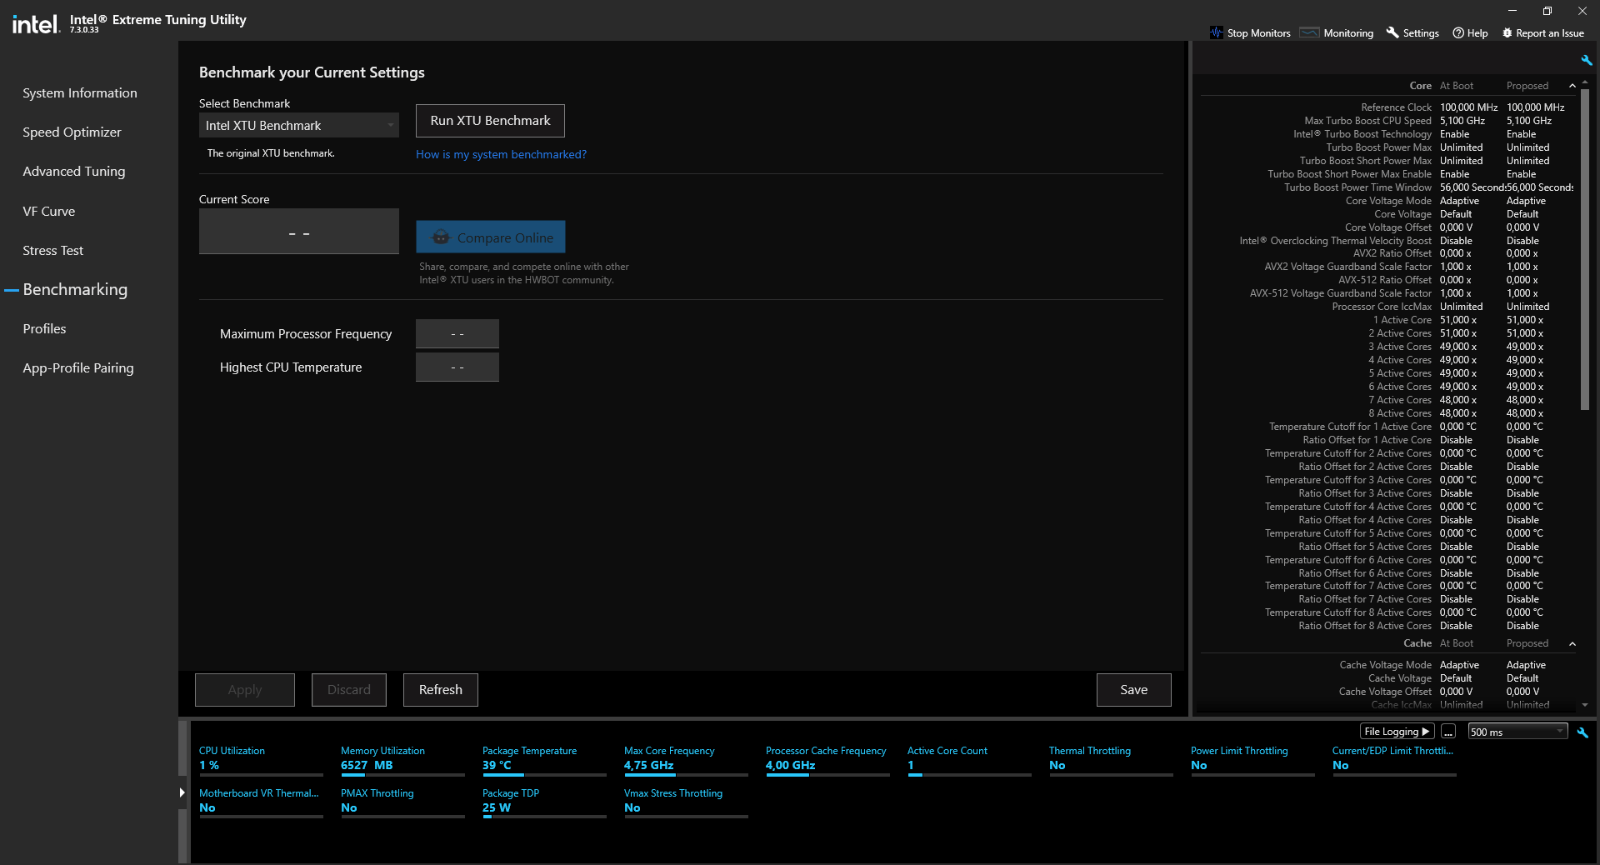The width and height of the screenshot is (1600, 865).
Task: Open App-Profile Pairing
Action: 78,368
